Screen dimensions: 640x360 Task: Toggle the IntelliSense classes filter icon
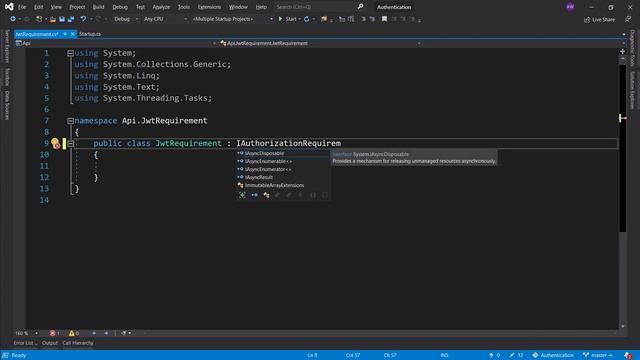[266, 195]
